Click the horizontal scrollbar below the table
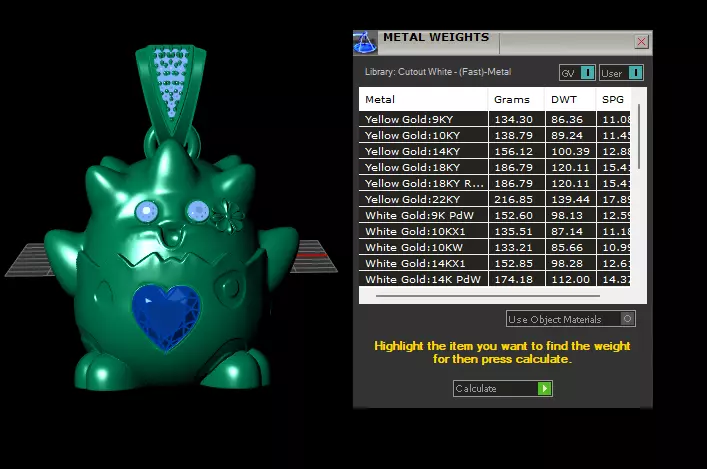Screen dimensions: 707x469 point(488,296)
